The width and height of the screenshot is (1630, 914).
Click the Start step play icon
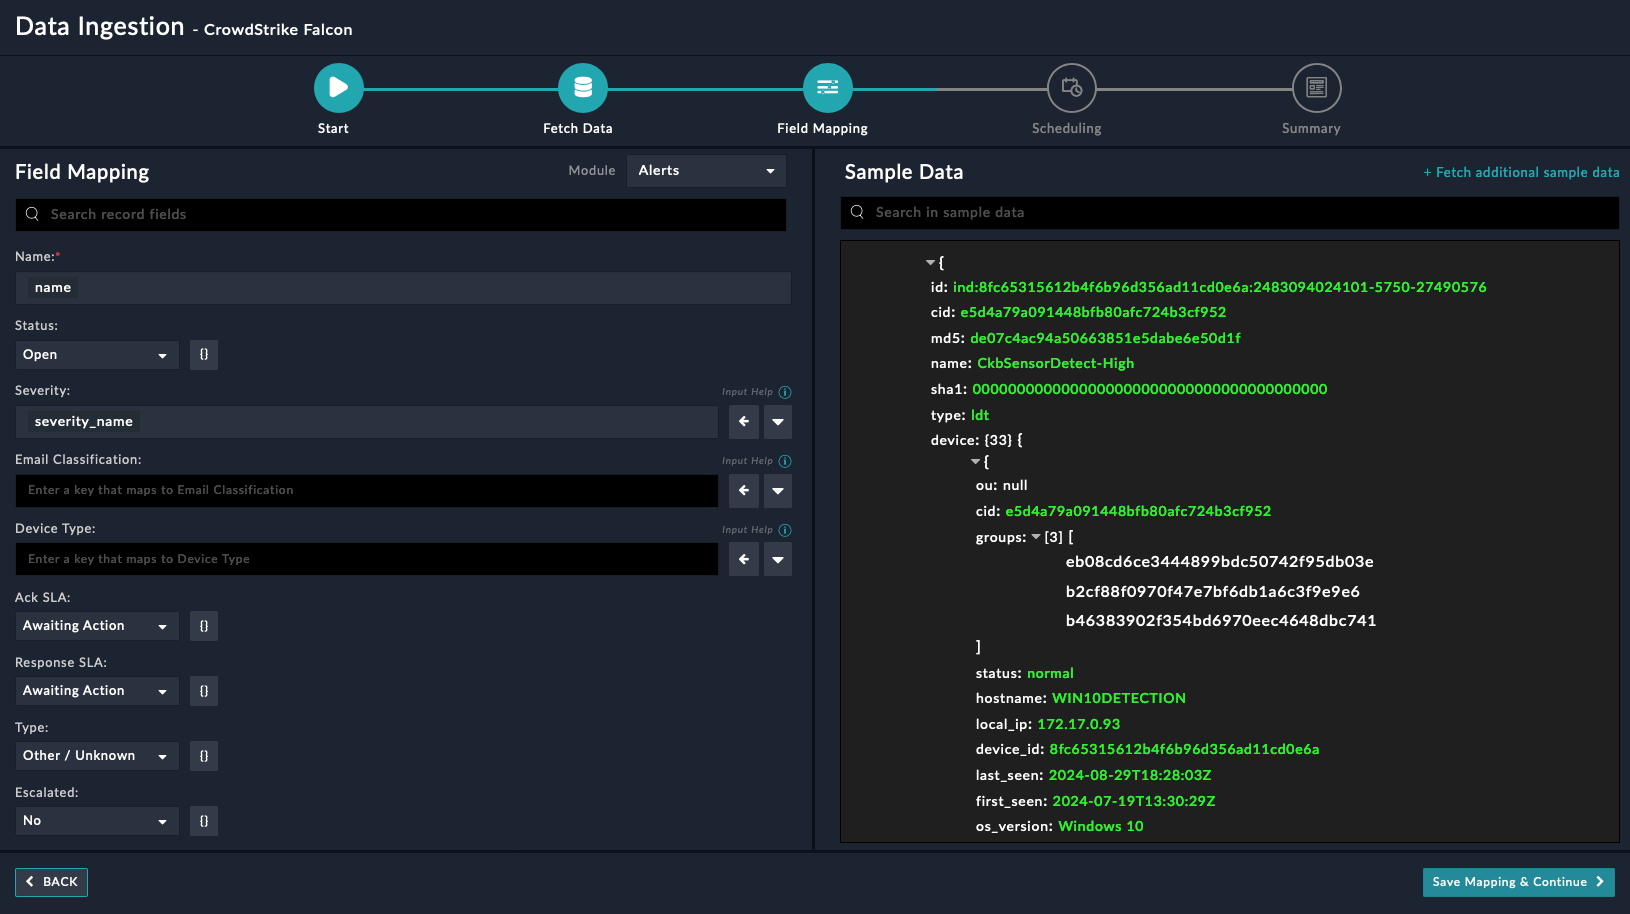[x=338, y=88]
